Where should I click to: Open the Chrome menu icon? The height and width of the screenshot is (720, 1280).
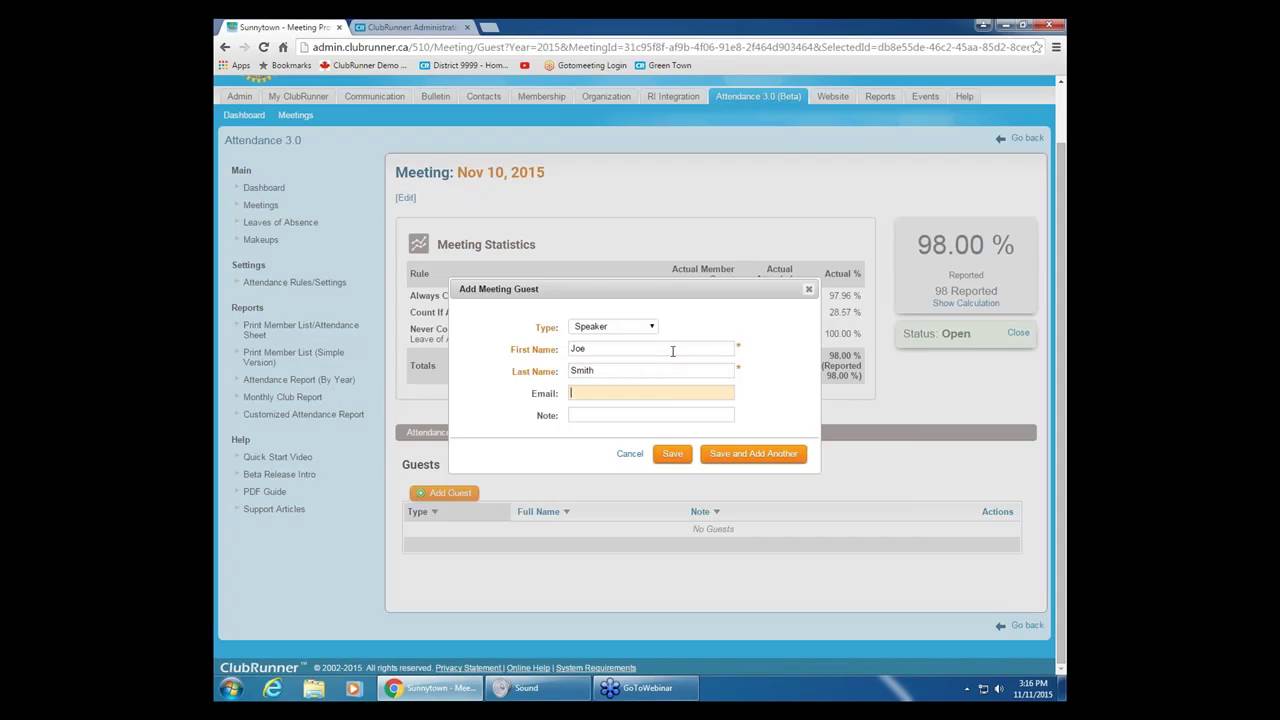(1056, 47)
